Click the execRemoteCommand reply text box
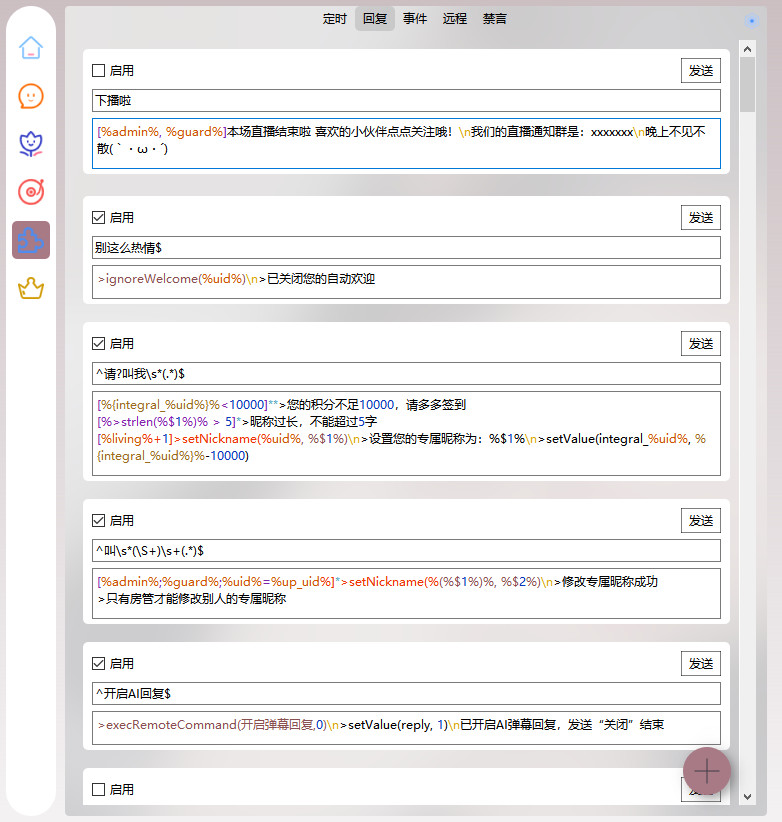The width and height of the screenshot is (782, 822). (x=406, y=728)
